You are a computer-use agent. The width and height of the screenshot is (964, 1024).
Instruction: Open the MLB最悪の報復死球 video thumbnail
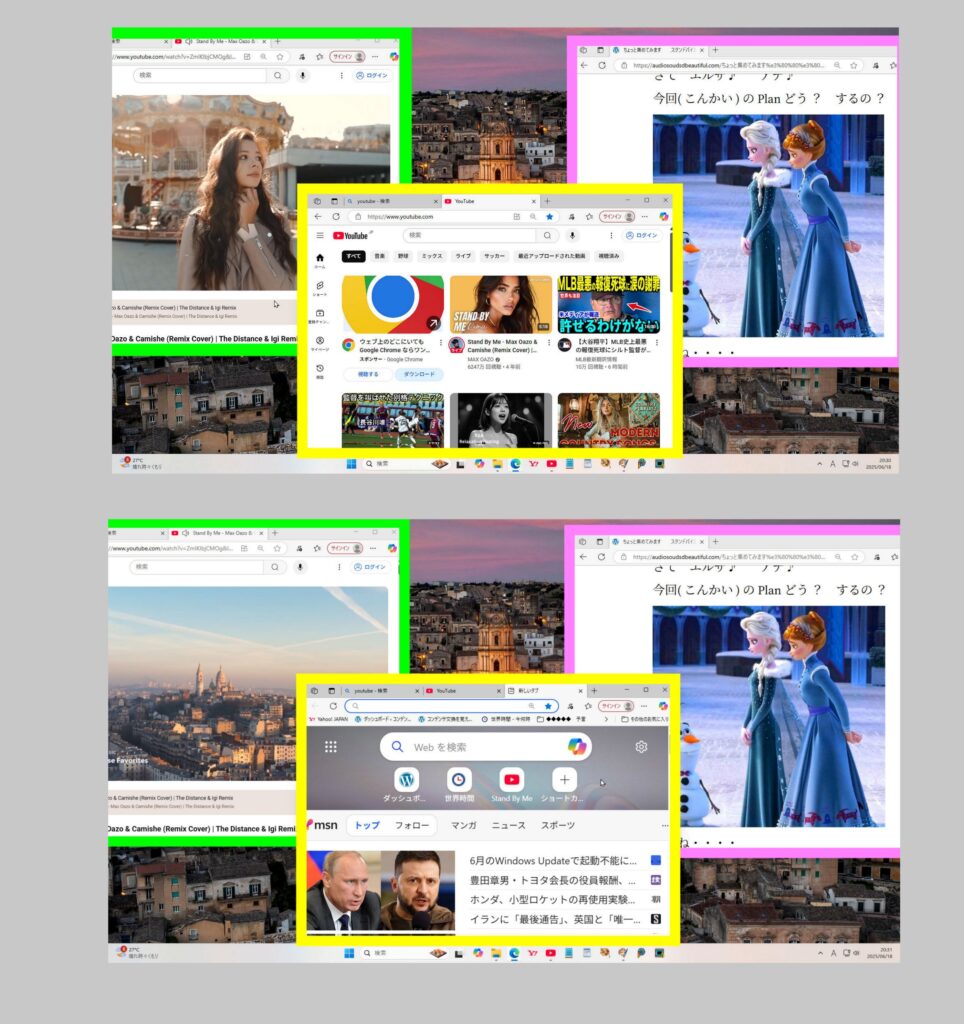[609, 304]
